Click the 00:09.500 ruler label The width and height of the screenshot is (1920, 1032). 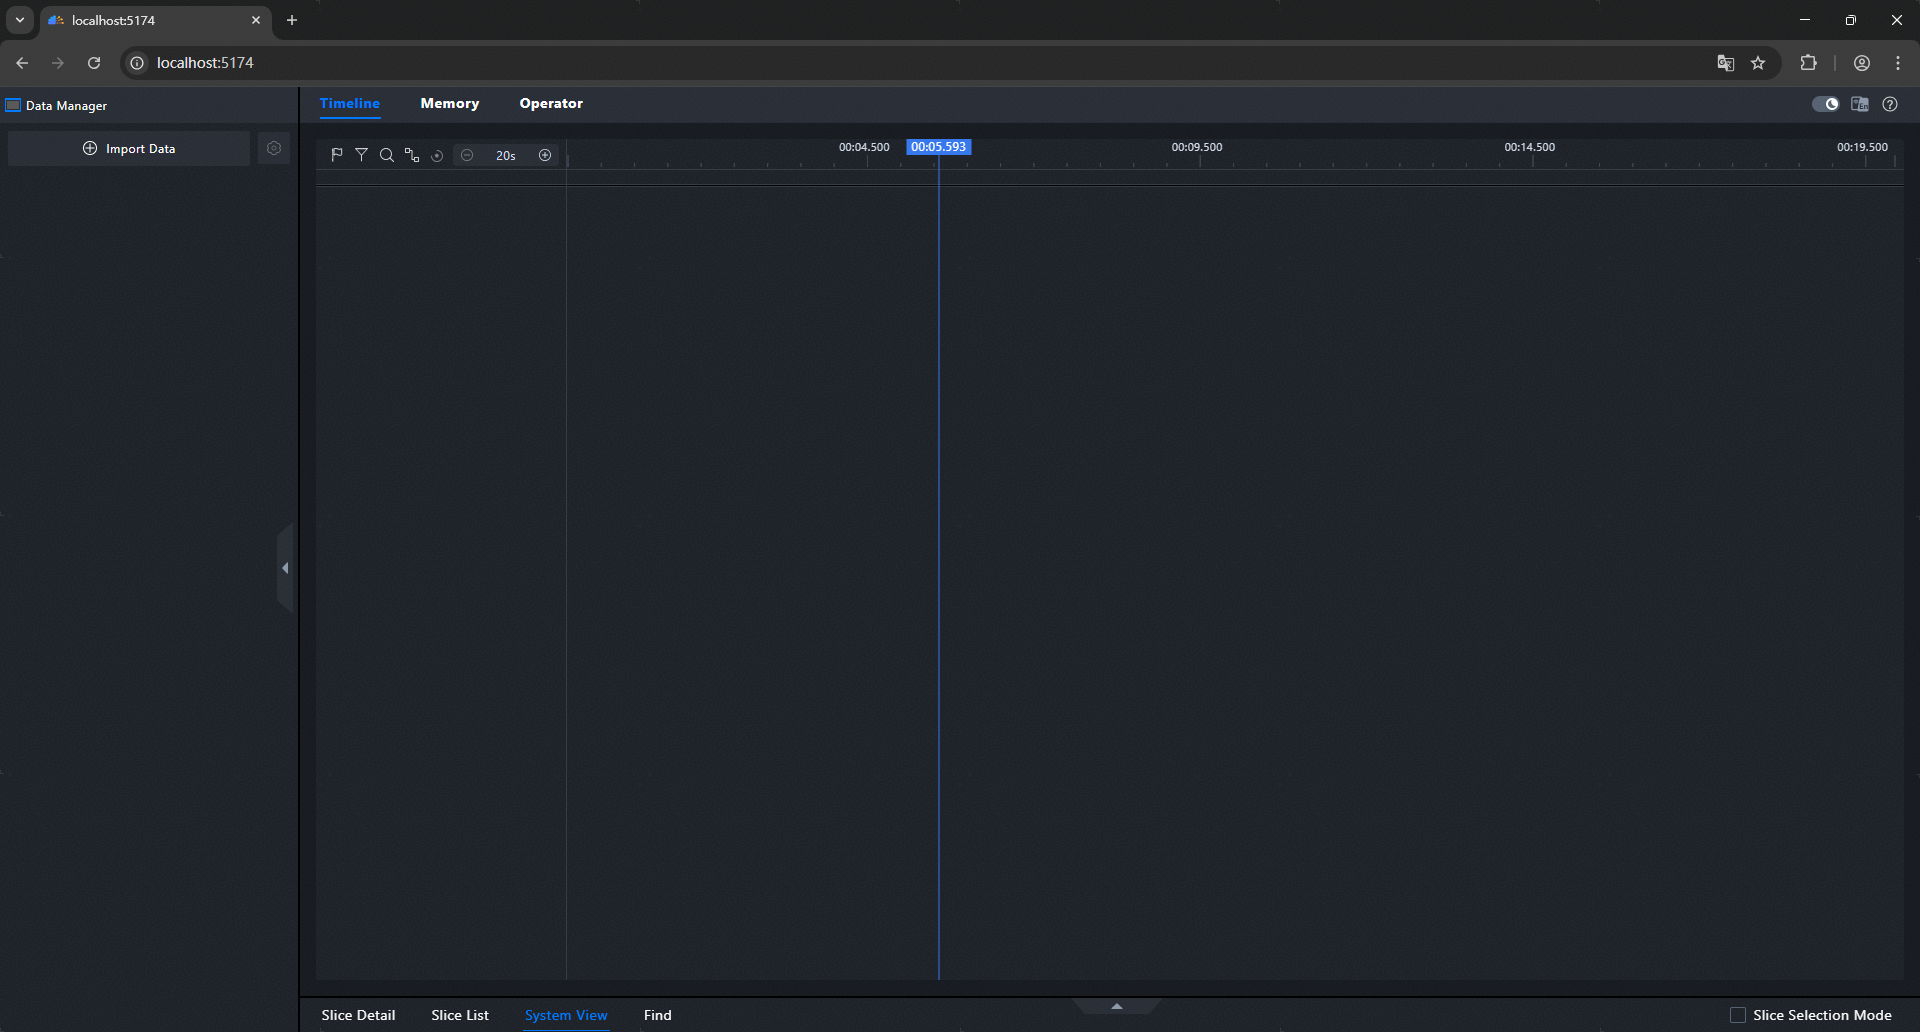[1197, 147]
